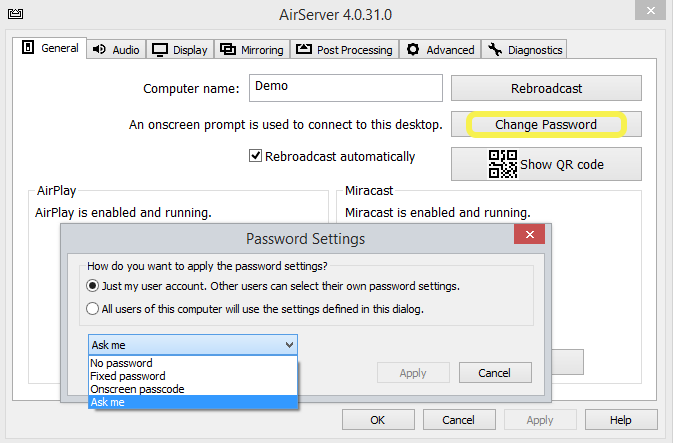This screenshot has height=443, width=673.
Task: Close the Password Settings dialog
Action: (528, 238)
